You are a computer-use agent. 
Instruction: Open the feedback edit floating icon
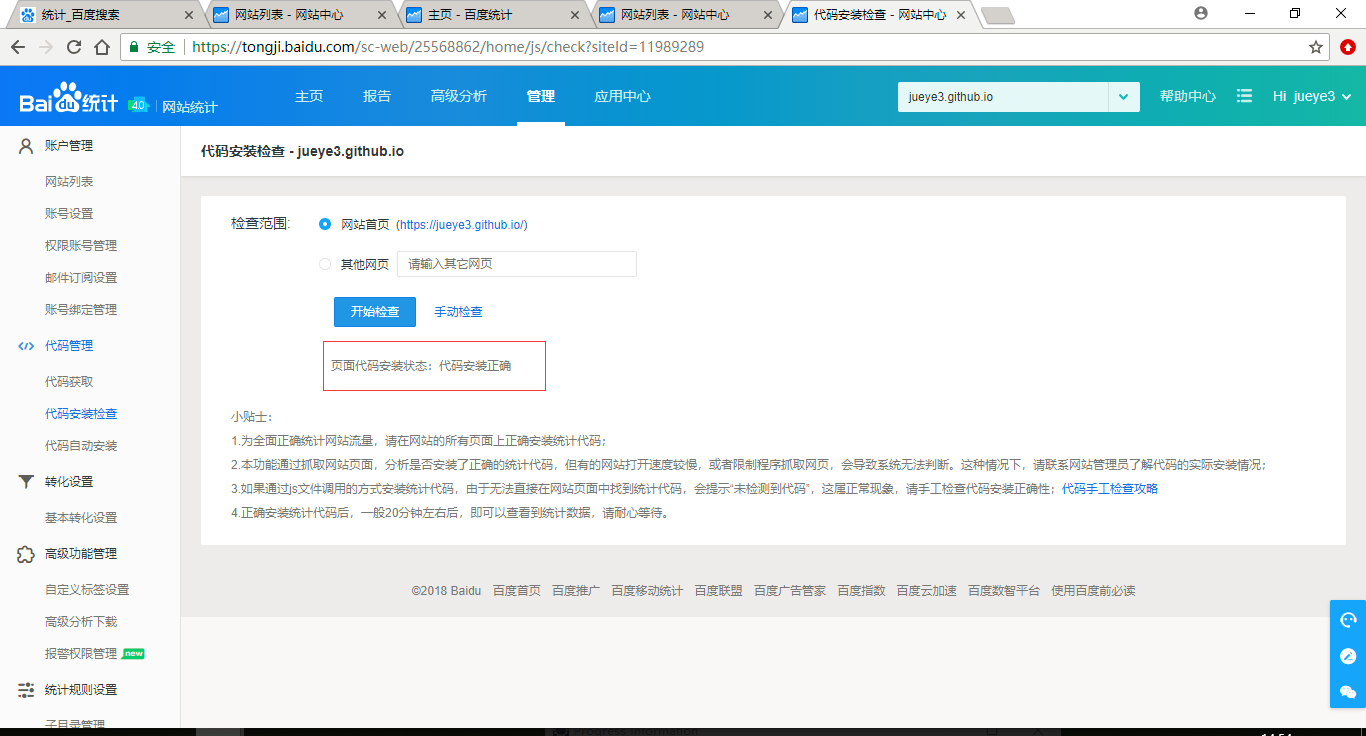click(x=1348, y=656)
